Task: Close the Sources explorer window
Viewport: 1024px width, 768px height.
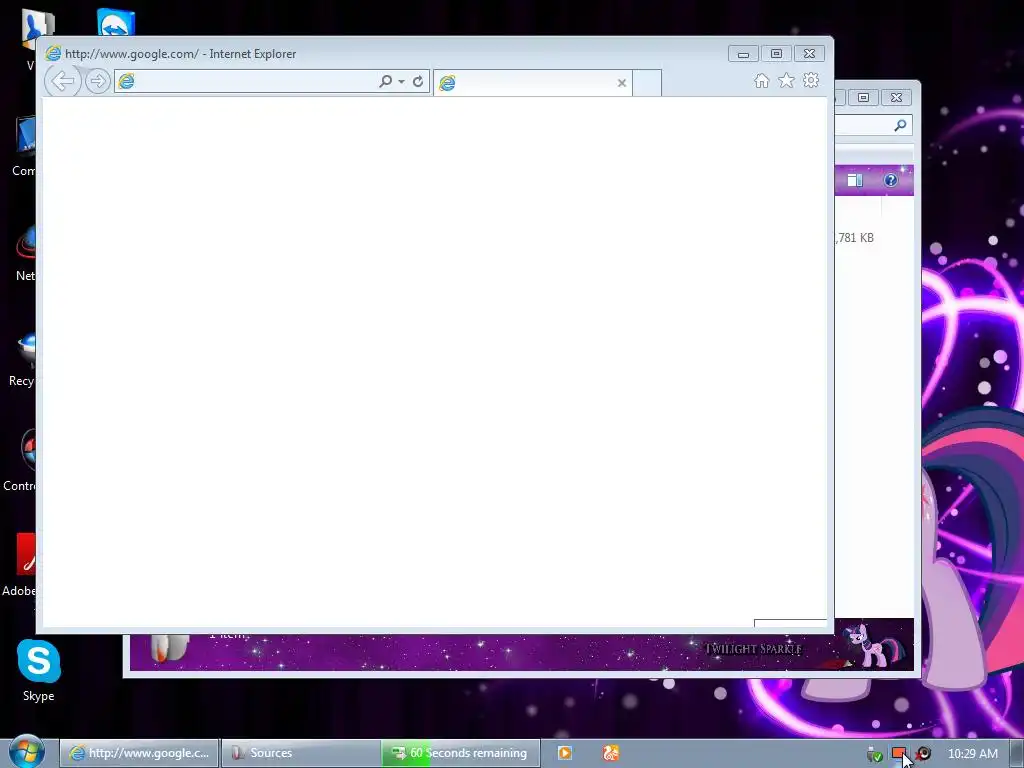Action: [x=897, y=97]
